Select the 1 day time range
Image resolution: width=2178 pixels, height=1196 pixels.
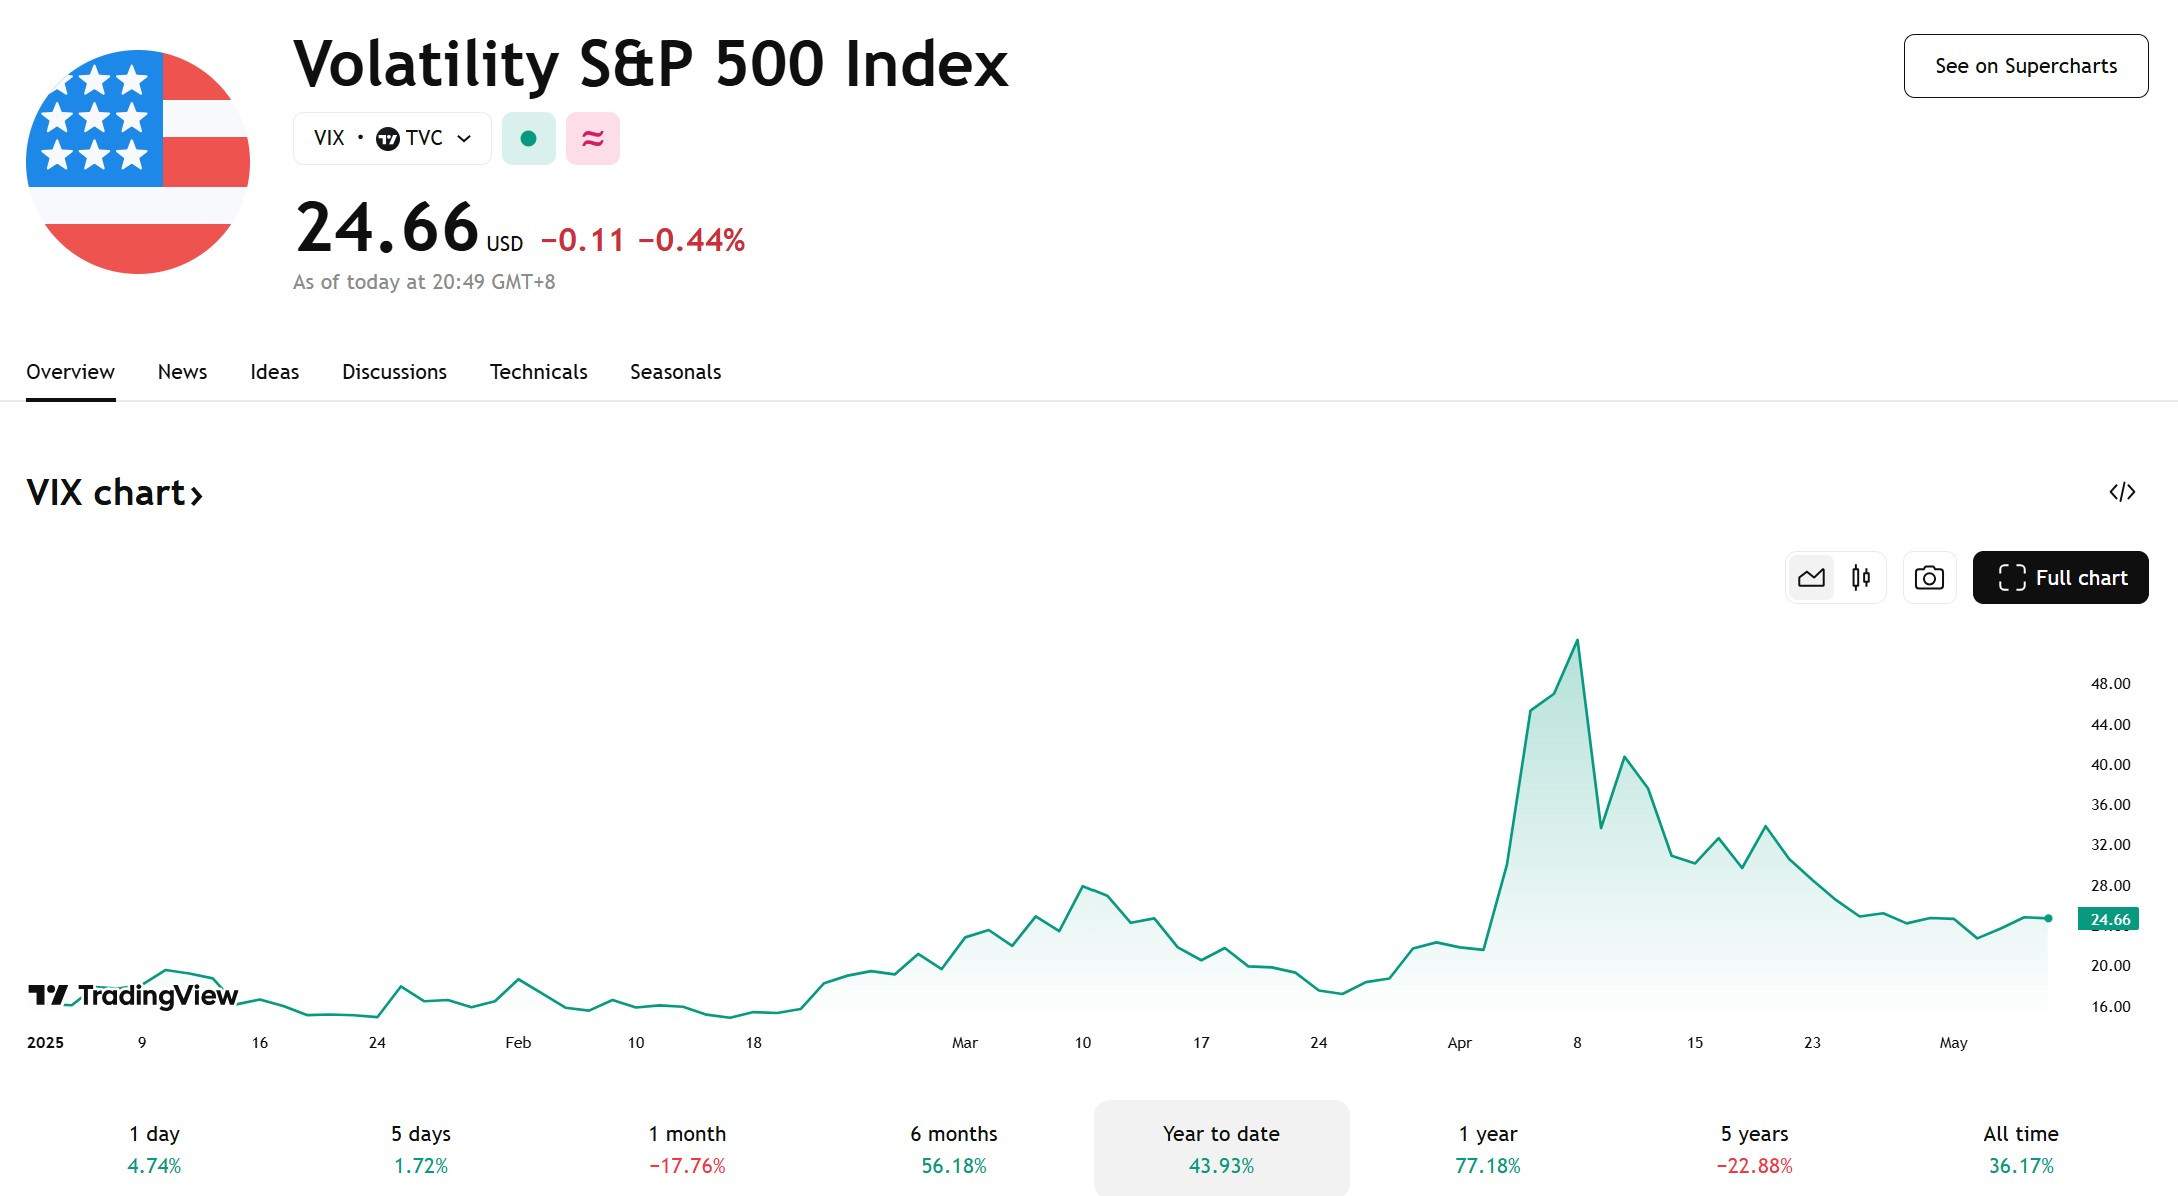154,1149
